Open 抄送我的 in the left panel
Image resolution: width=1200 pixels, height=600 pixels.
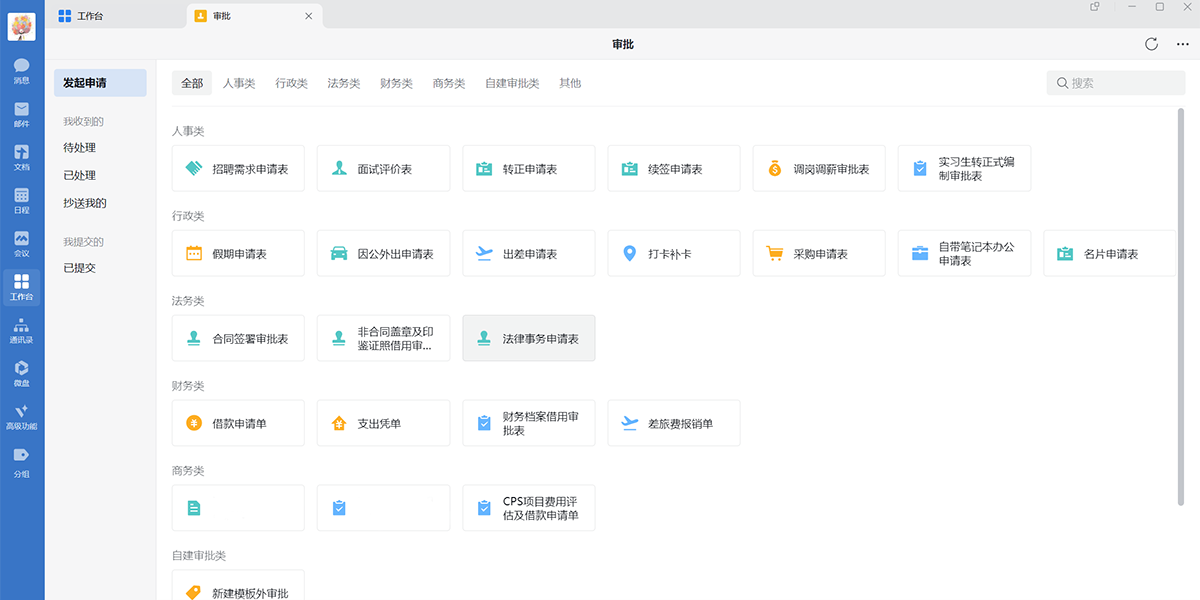[x=85, y=204]
